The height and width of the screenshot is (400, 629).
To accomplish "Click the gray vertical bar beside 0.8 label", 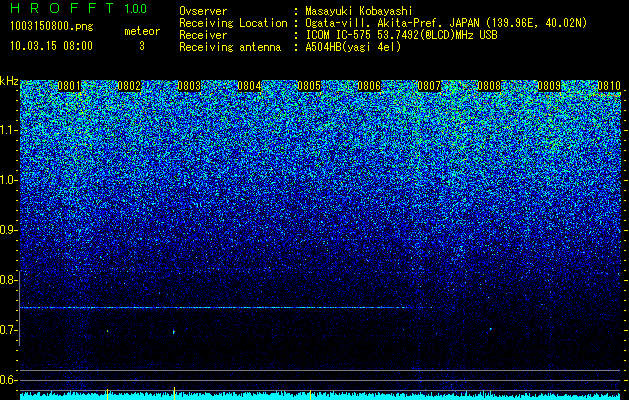I will (19, 308).
